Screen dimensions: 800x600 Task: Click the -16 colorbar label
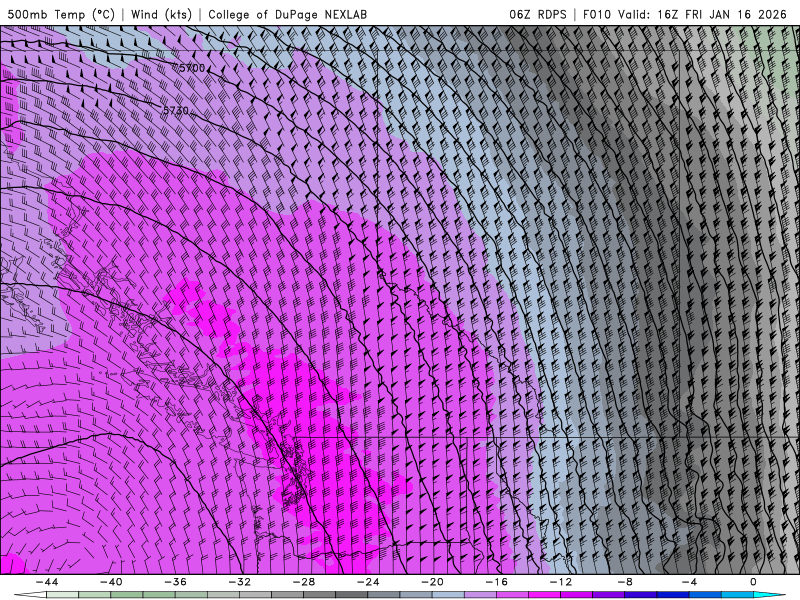coord(497,582)
